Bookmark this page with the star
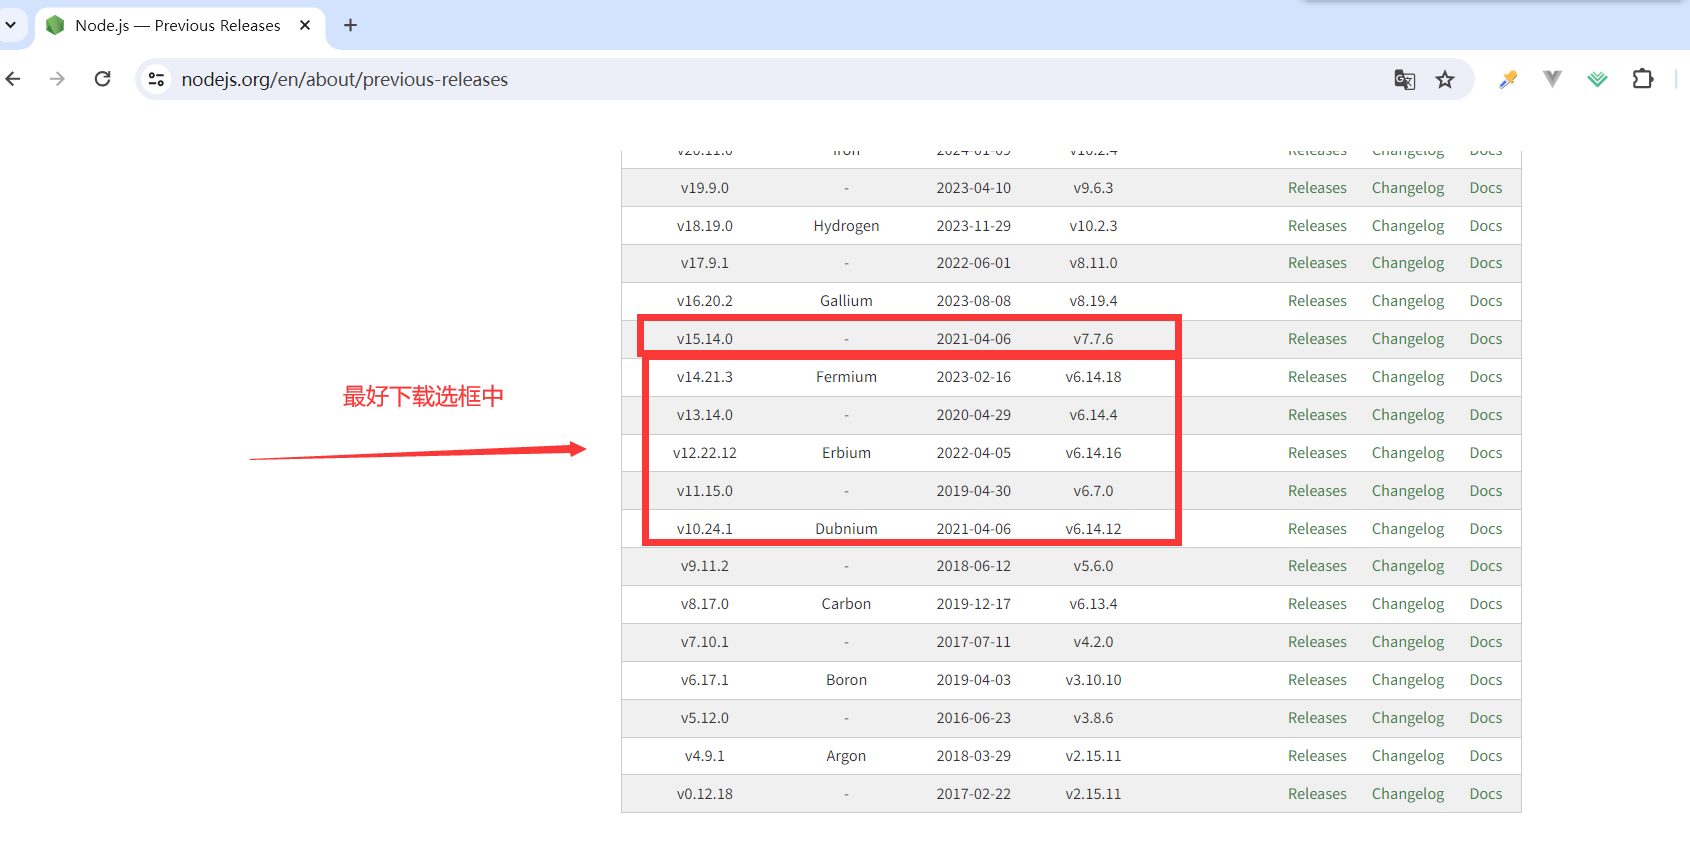The image size is (1690, 846). [x=1445, y=79]
